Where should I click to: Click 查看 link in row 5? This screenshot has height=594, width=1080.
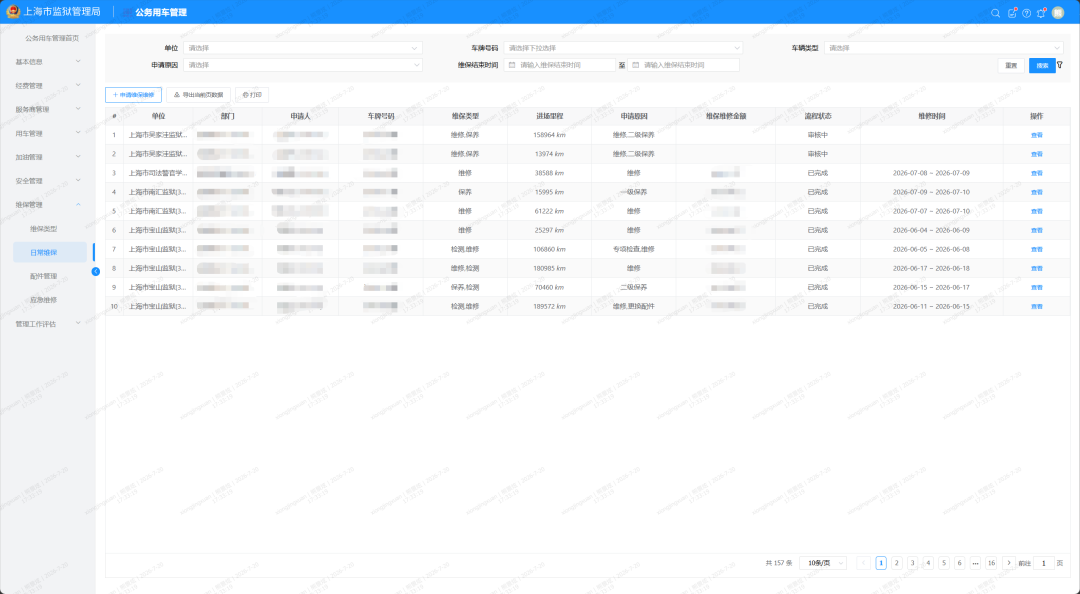coord(1037,212)
